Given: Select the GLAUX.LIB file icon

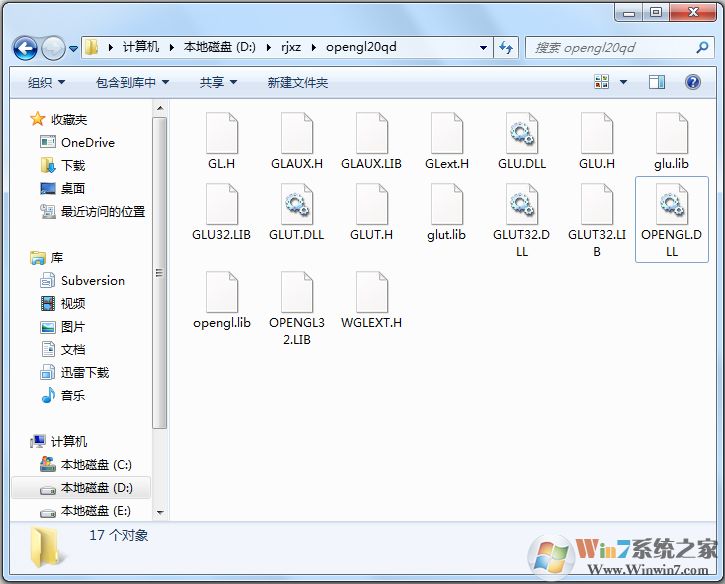Looking at the screenshot, I should click(x=372, y=133).
